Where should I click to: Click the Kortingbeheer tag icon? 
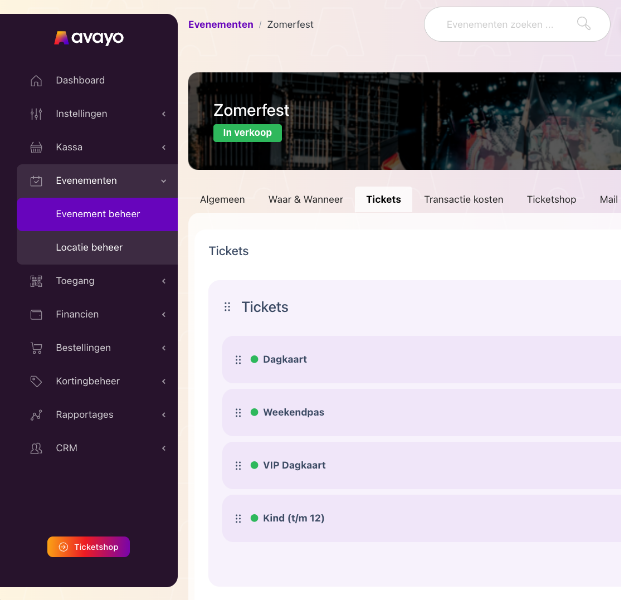tap(36, 381)
